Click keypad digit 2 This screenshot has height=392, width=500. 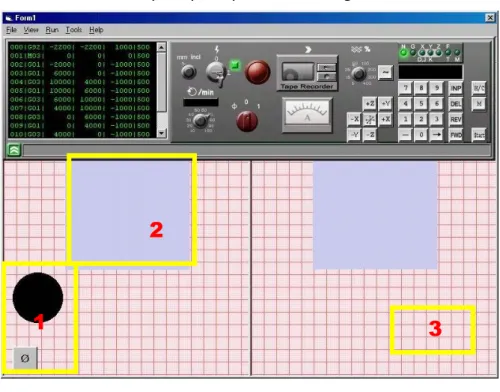point(421,119)
